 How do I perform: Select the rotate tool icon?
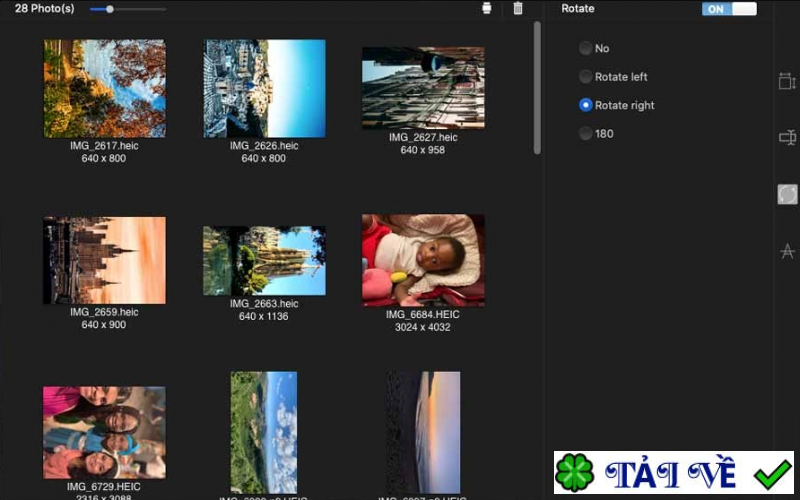(x=787, y=195)
